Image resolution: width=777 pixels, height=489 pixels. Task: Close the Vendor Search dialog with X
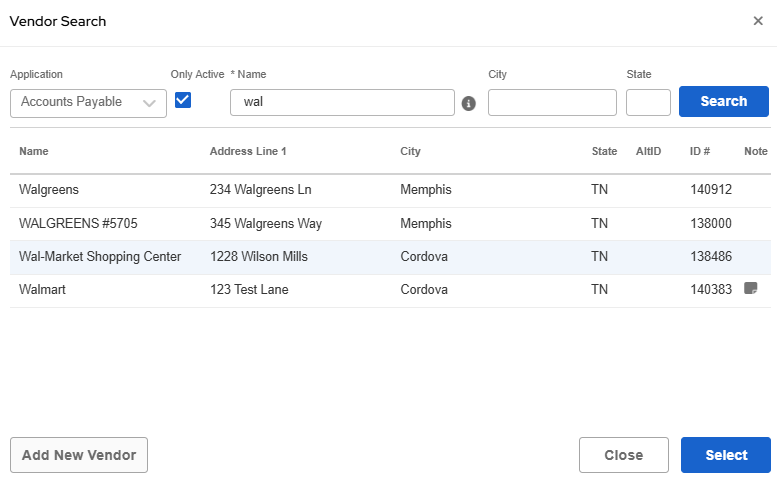coord(758,21)
